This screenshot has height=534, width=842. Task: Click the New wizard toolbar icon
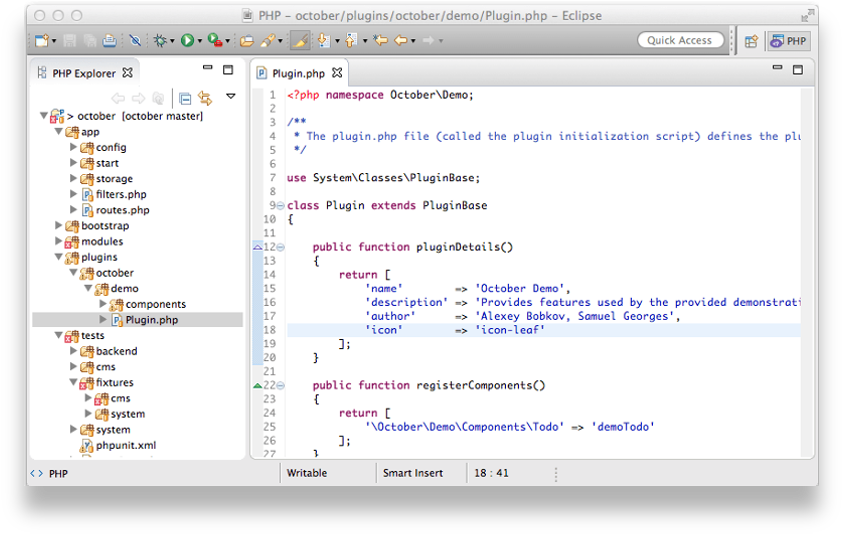coord(41,40)
